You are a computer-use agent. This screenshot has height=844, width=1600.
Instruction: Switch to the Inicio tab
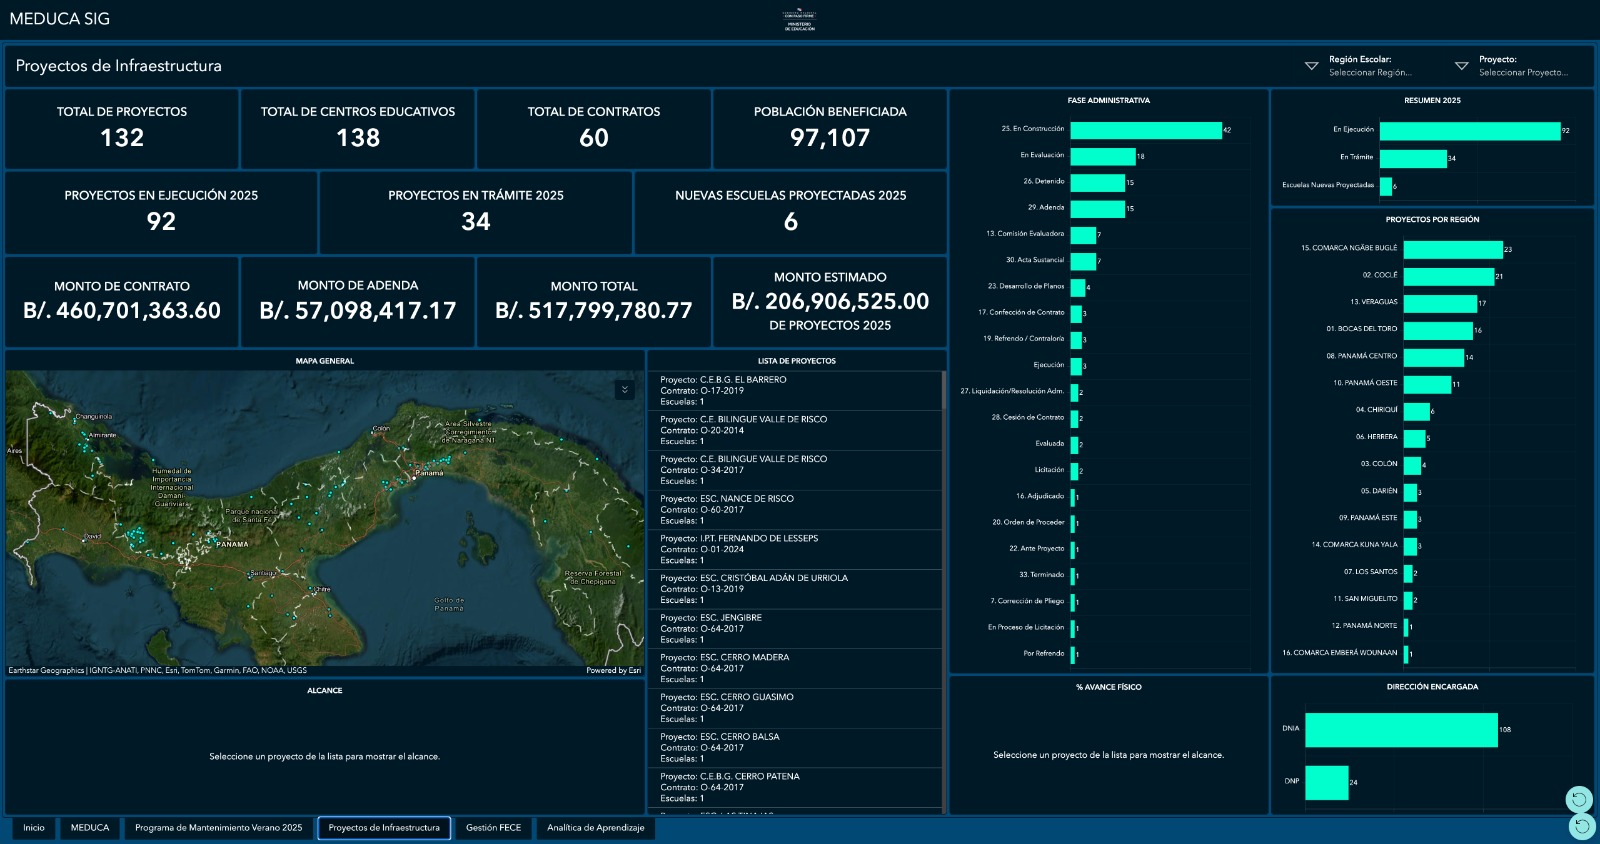tap(34, 828)
